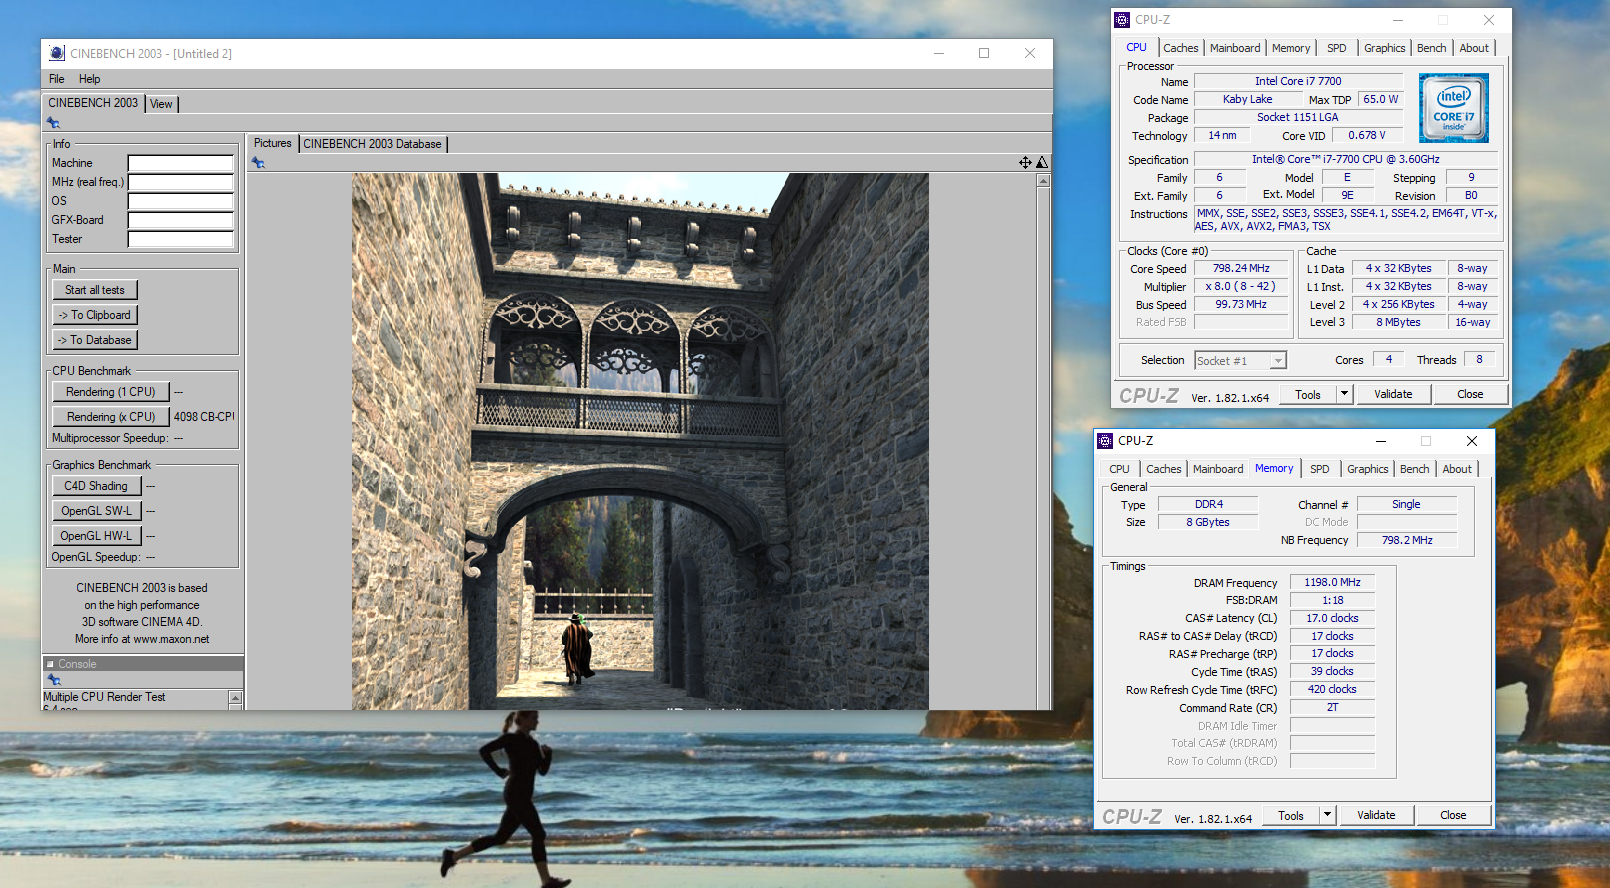Open the Tools dropdown arrow in upper CPU-Z
Screen dimensions: 1610x888
(1344, 394)
